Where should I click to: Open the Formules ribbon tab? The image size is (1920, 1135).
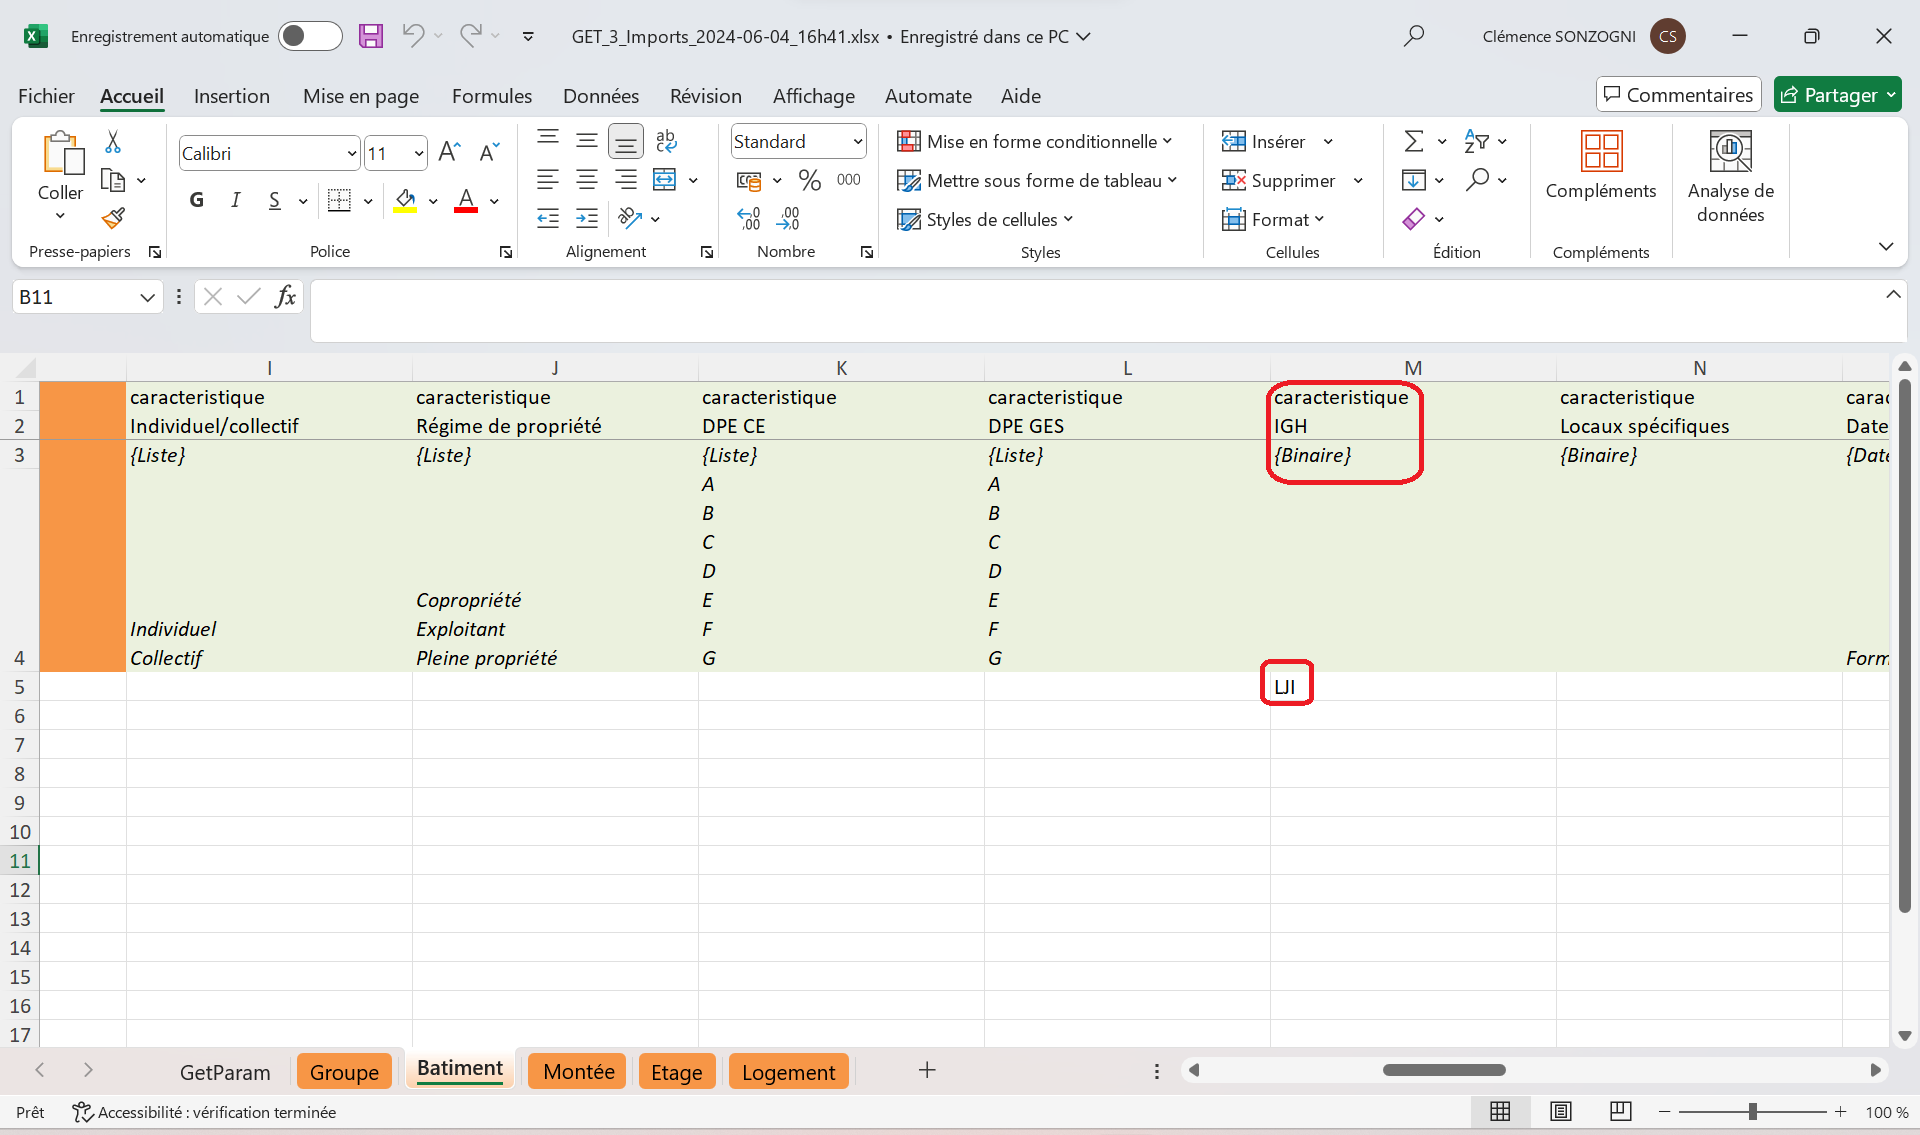pos(491,96)
